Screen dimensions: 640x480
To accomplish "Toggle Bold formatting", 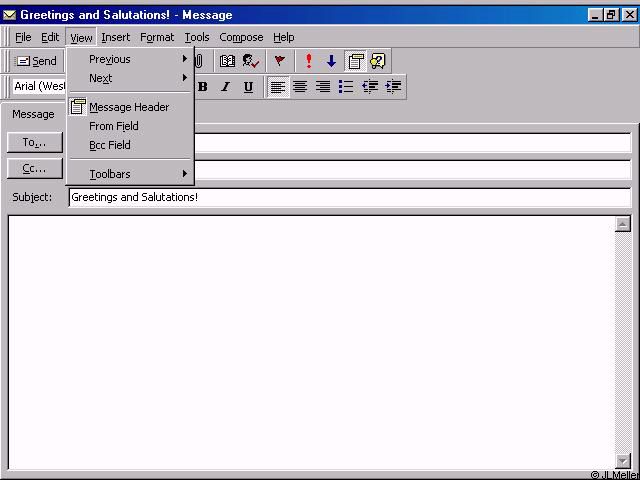I will 202,87.
